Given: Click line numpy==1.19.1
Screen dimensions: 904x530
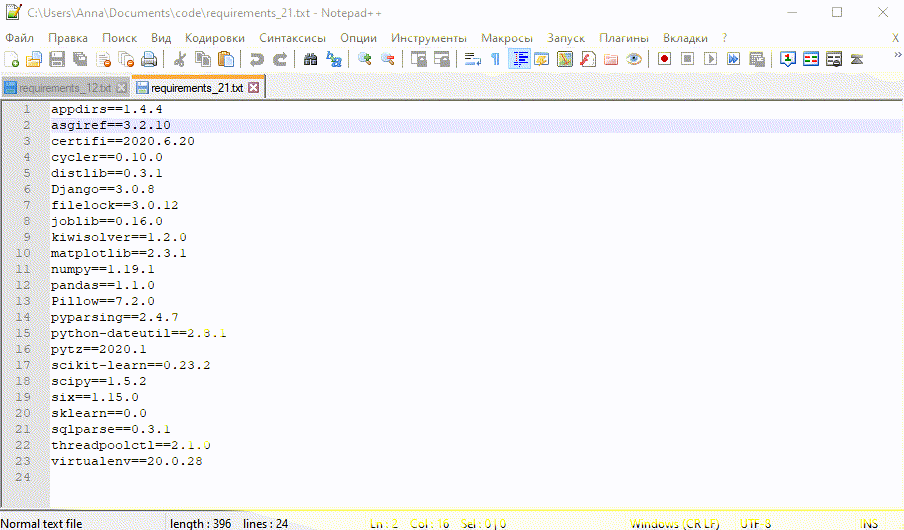Looking at the screenshot, I should point(103,269).
